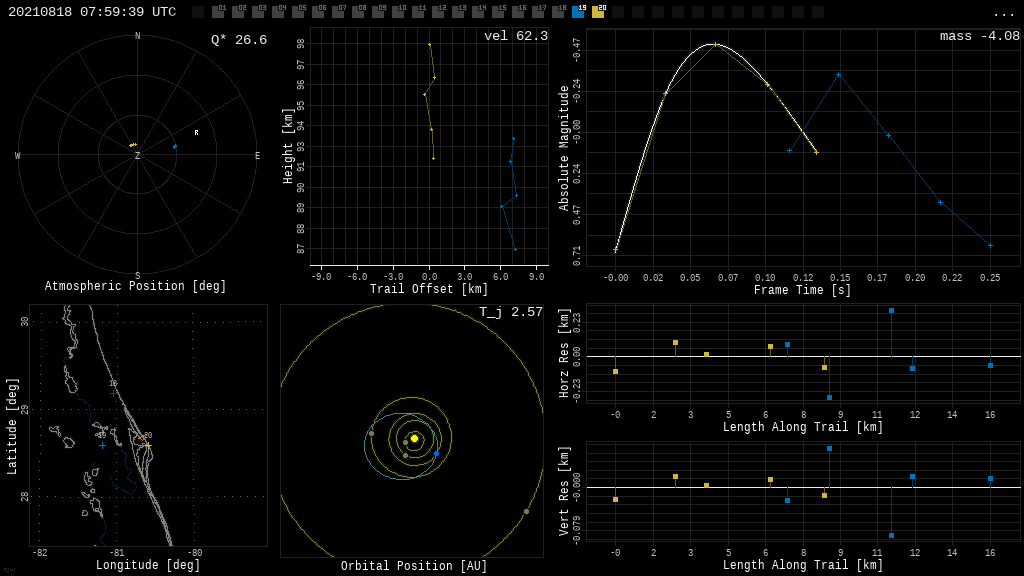Click the R label in polar plot
Screen dimensions: 1024x576
tap(196, 133)
